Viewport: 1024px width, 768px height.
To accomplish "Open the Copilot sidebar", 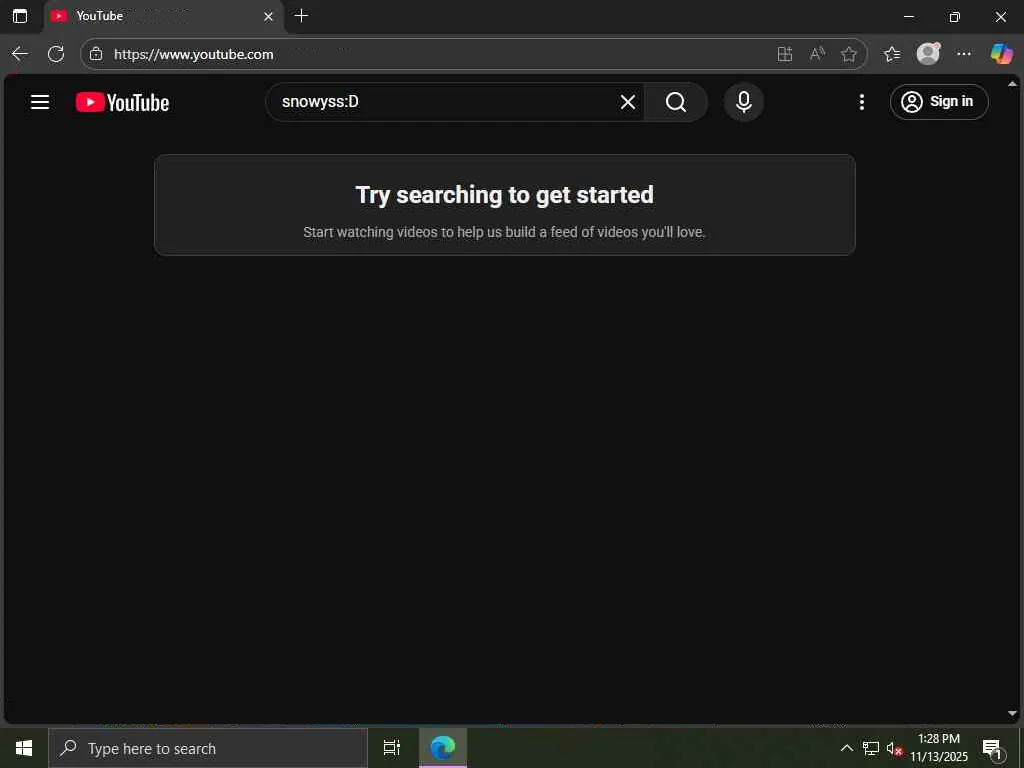I will pyautogui.click(x=1001, y=54).
